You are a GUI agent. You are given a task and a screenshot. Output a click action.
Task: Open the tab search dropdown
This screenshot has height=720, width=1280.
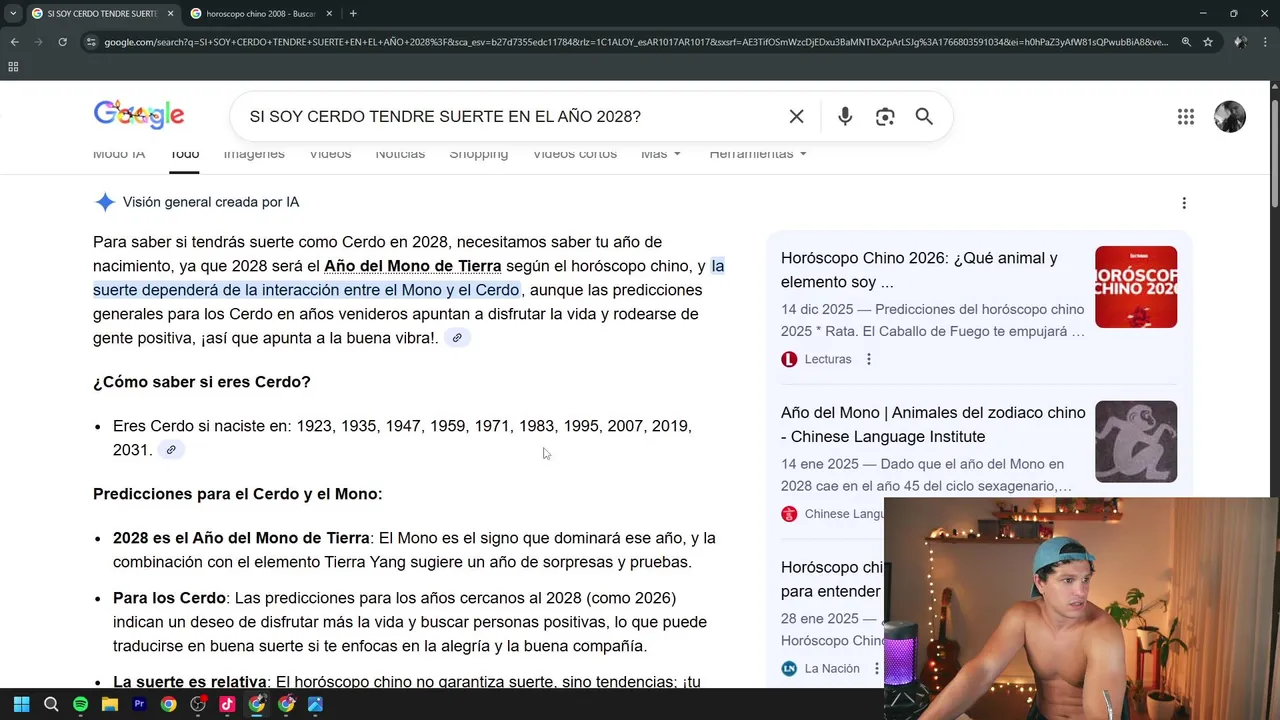(13, 13)
